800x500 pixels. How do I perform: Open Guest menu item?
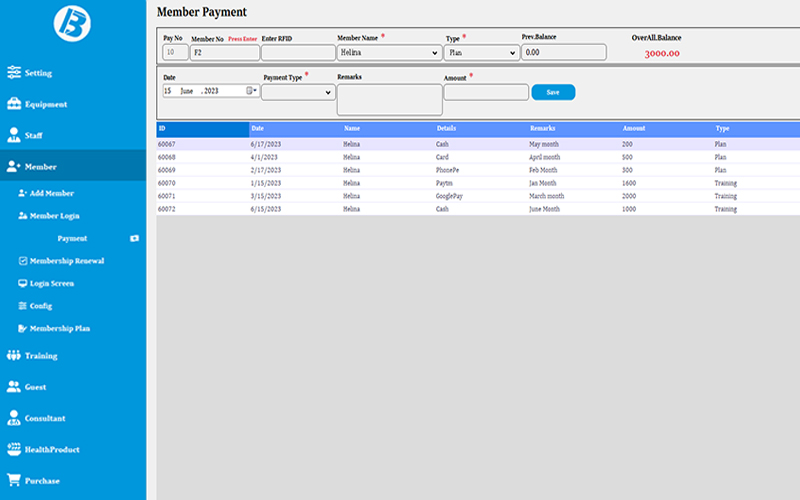[x=73, y=387]
